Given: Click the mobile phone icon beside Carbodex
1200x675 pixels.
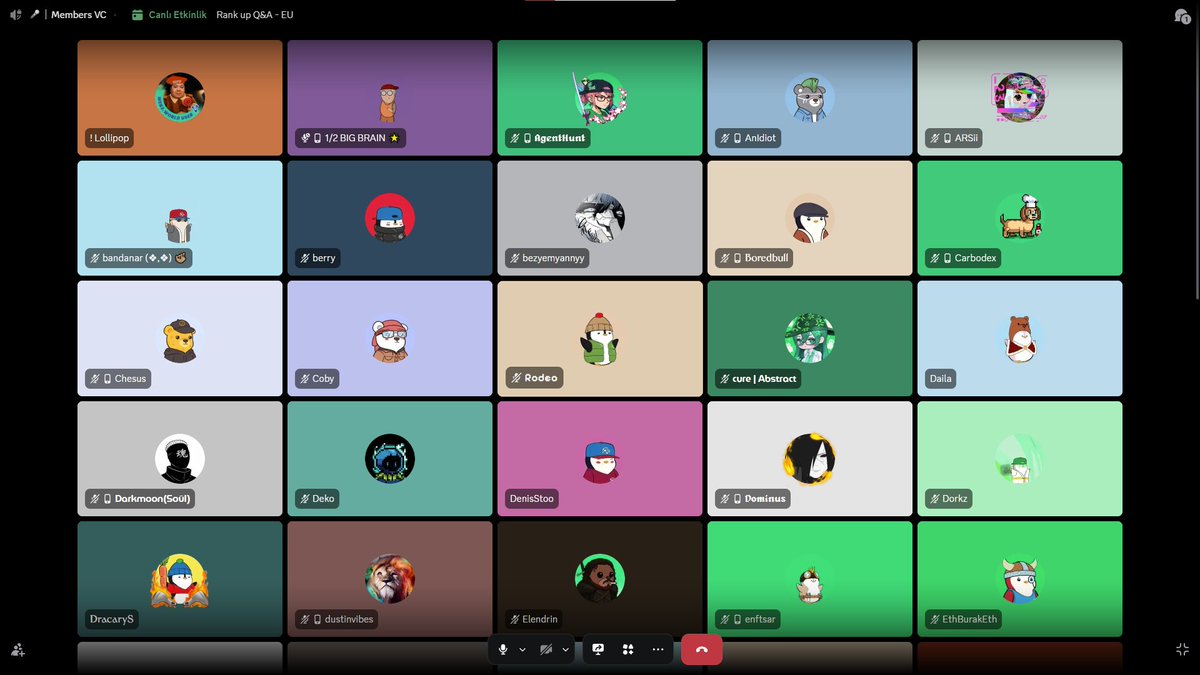Looking at the screenshot, I should [947, 258].
